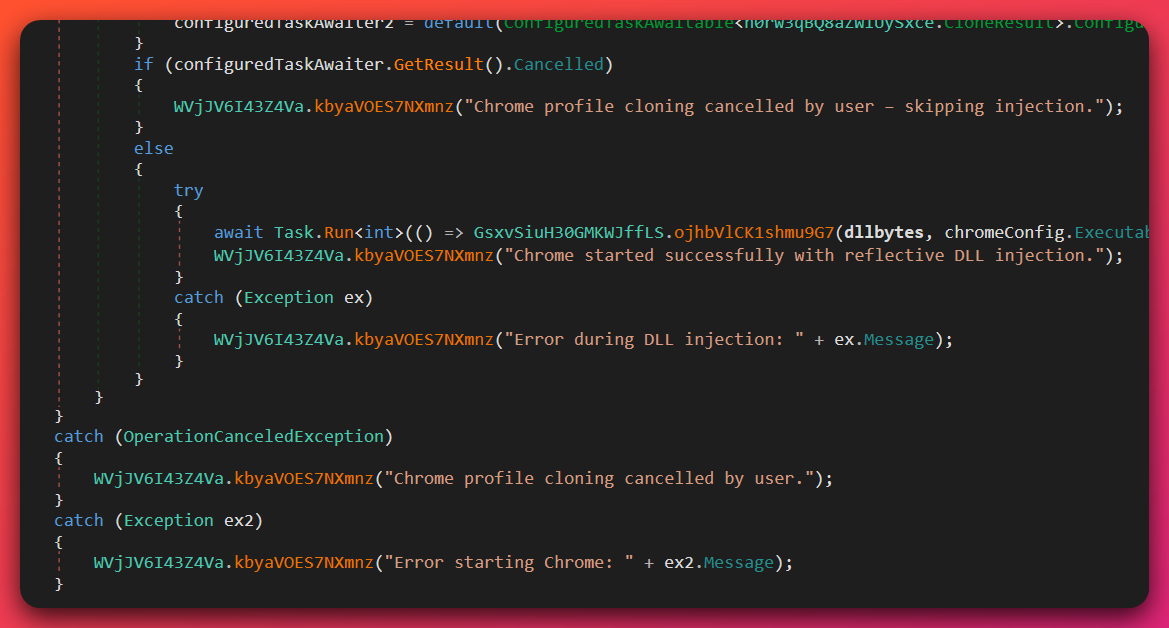This screenshot has width=1169, height=628.
Task: Click the 'try' keyword
Action: point(189,191)
